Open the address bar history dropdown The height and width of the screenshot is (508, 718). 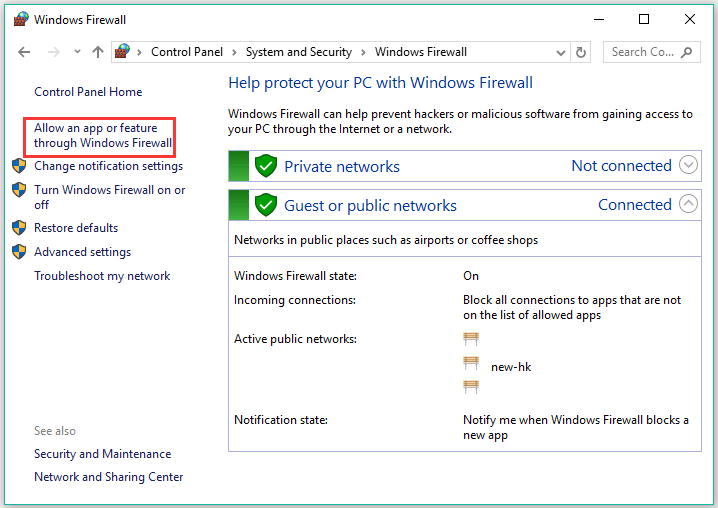pos(560,53)
